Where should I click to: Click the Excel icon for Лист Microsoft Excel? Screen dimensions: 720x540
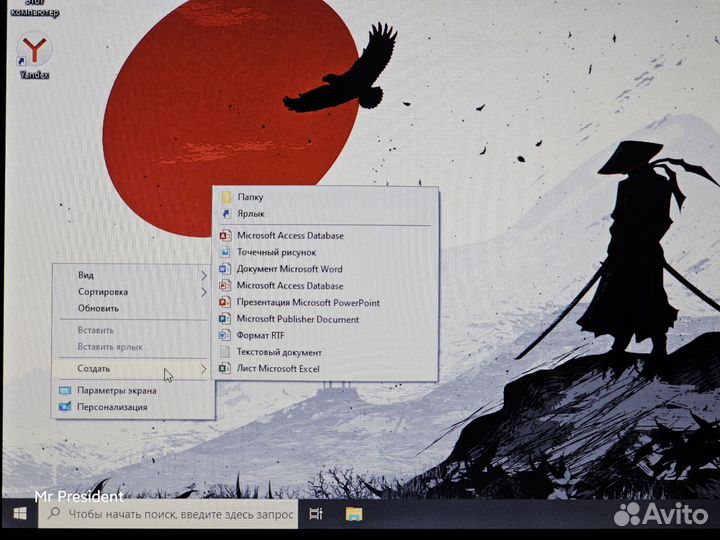click(225, 368)
